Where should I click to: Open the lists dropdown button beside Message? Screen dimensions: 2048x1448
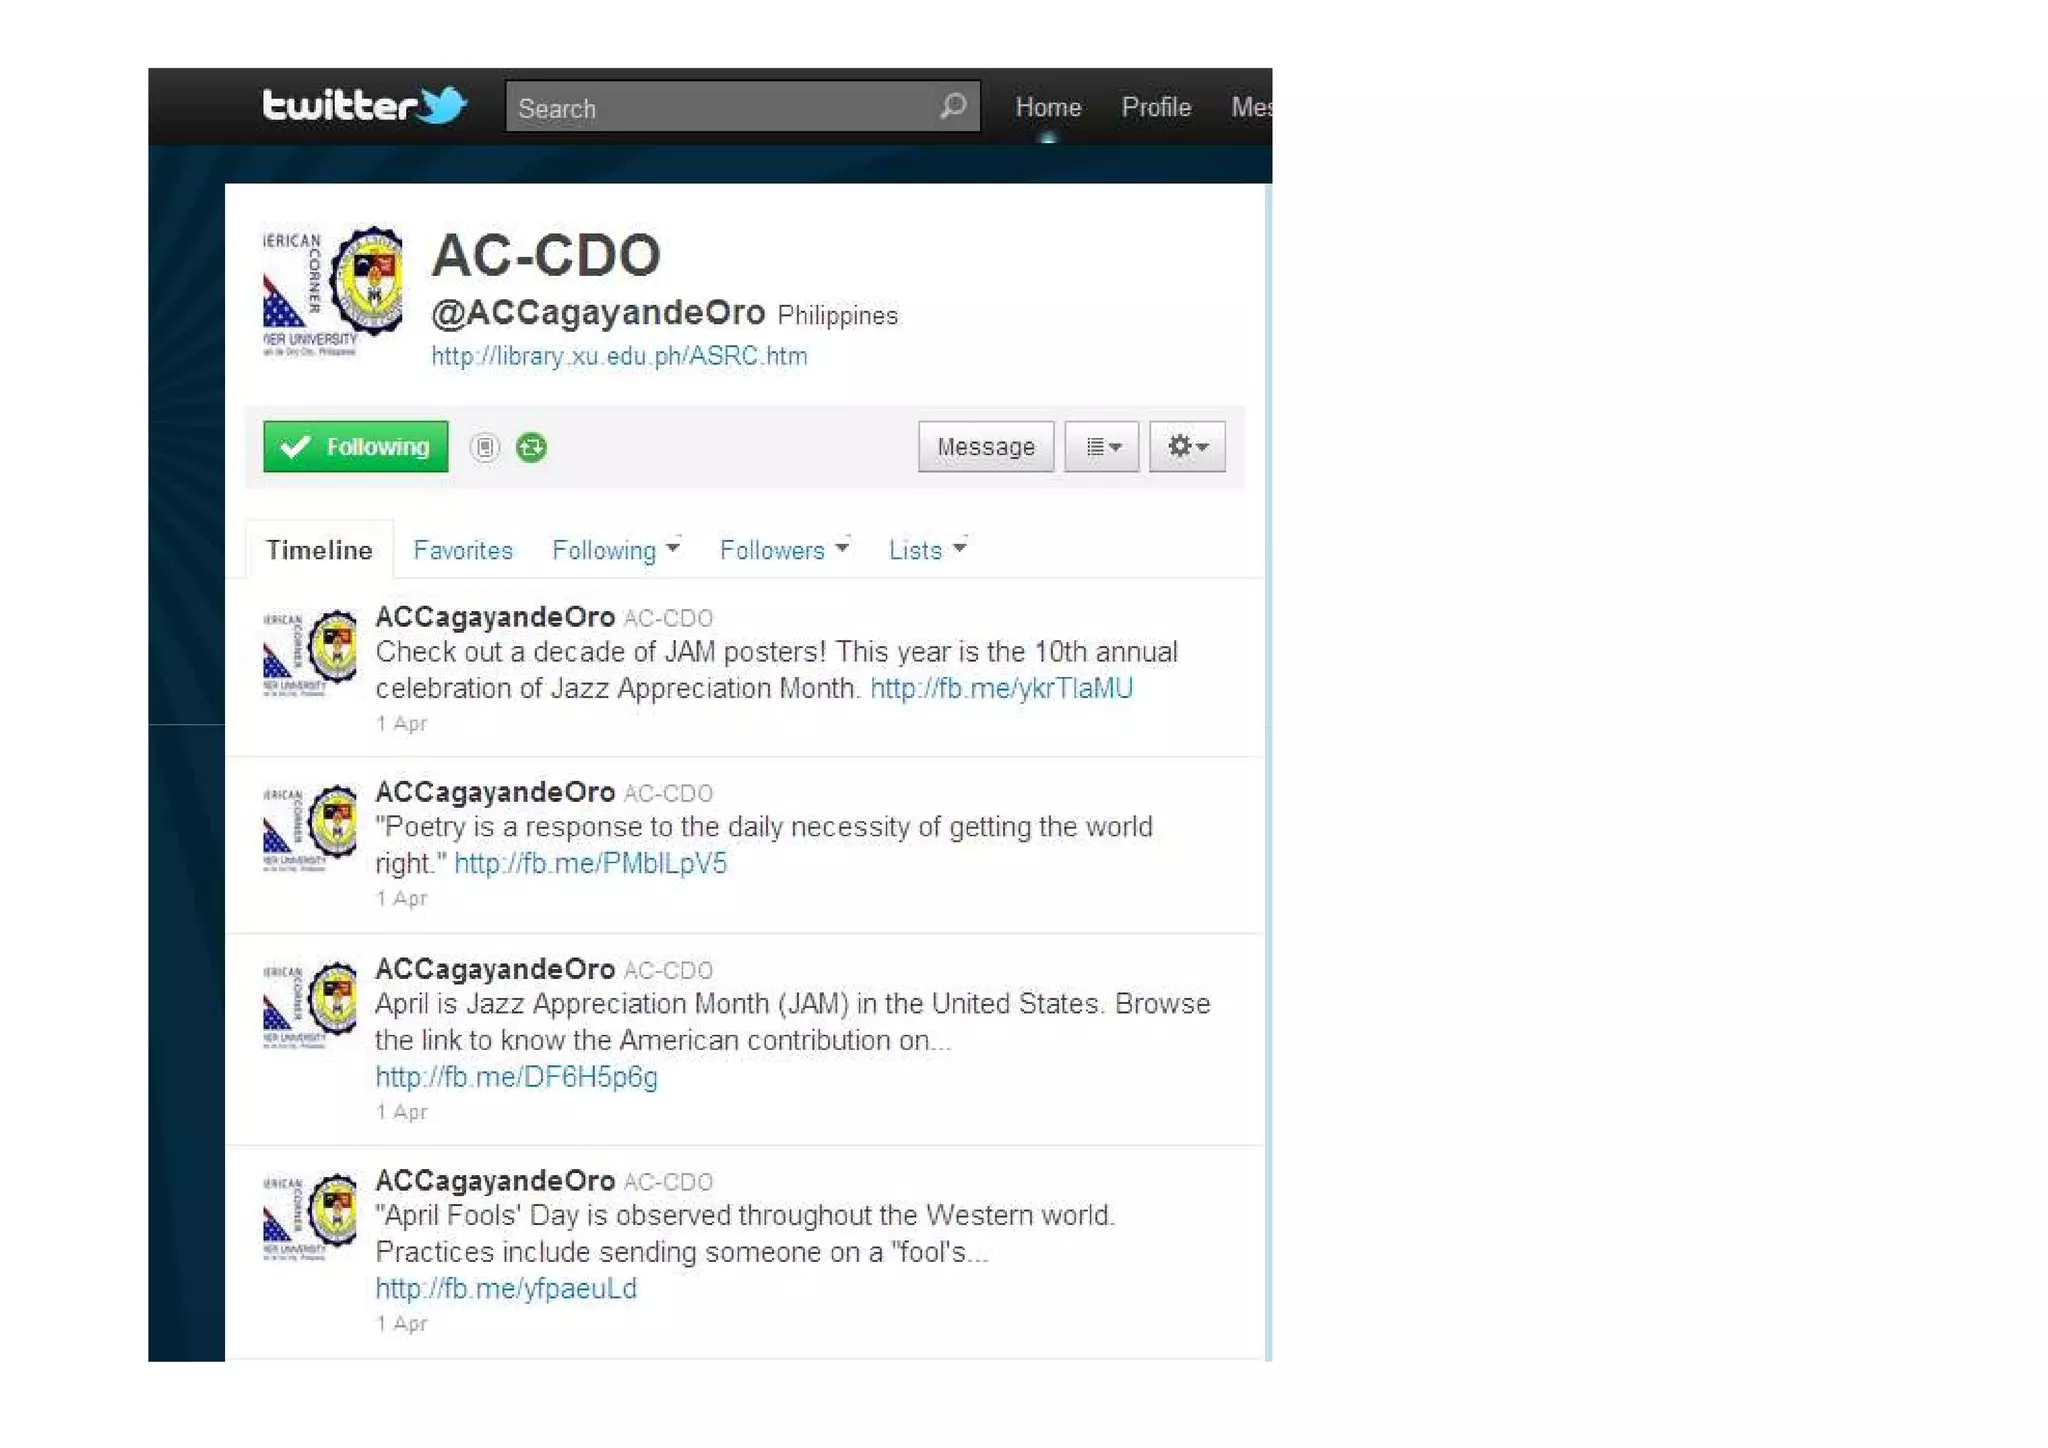tap(1102, 447)
